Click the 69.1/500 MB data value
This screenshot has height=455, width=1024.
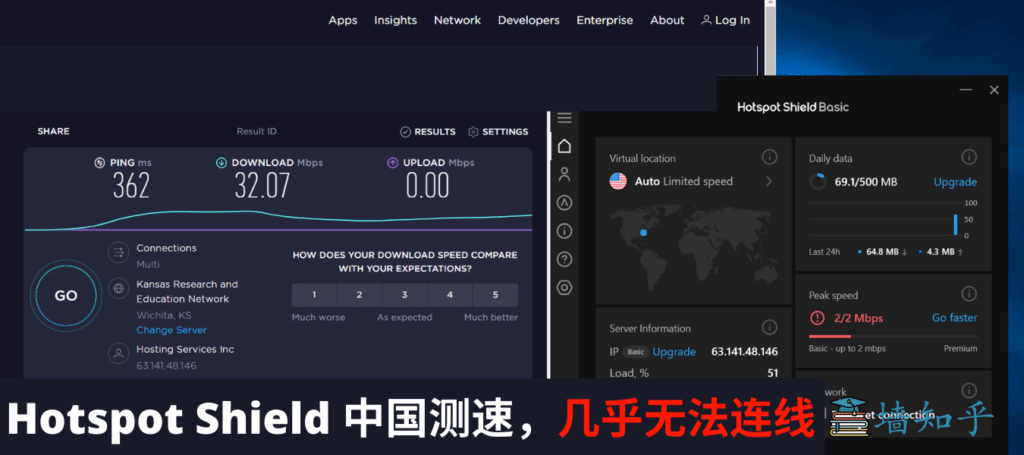coord(865,182)
